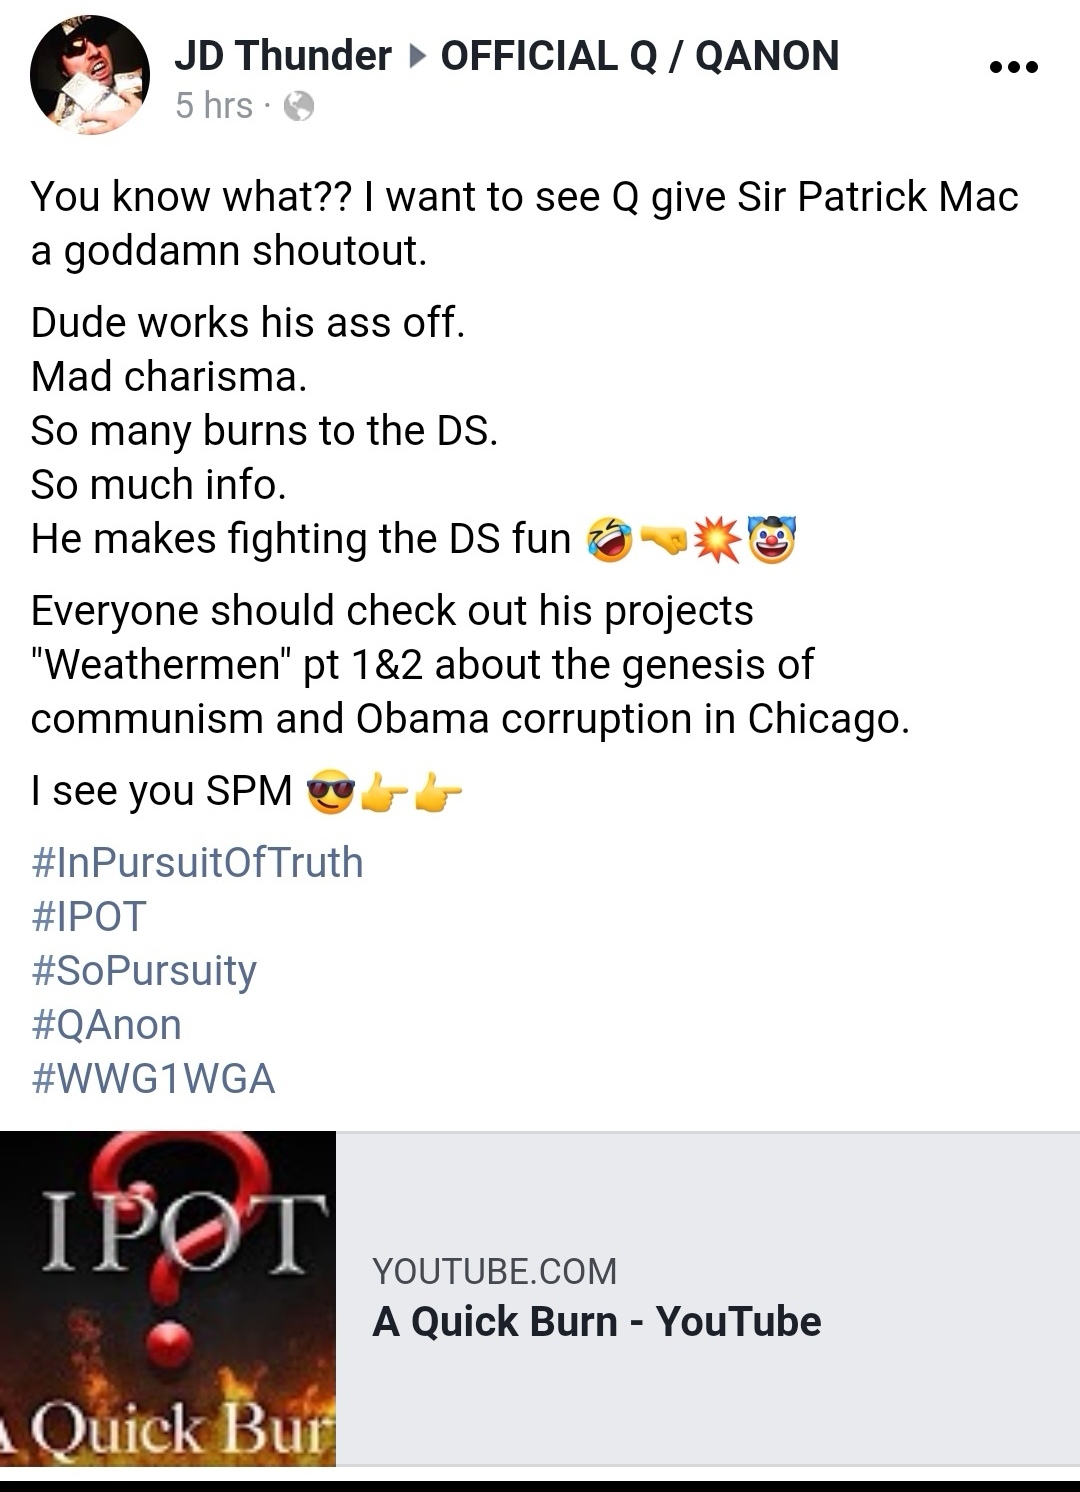Screen dimensions: 1080x1492
Task: Open the OFFICIAL Q / QANON group
Action: [640, 56]
